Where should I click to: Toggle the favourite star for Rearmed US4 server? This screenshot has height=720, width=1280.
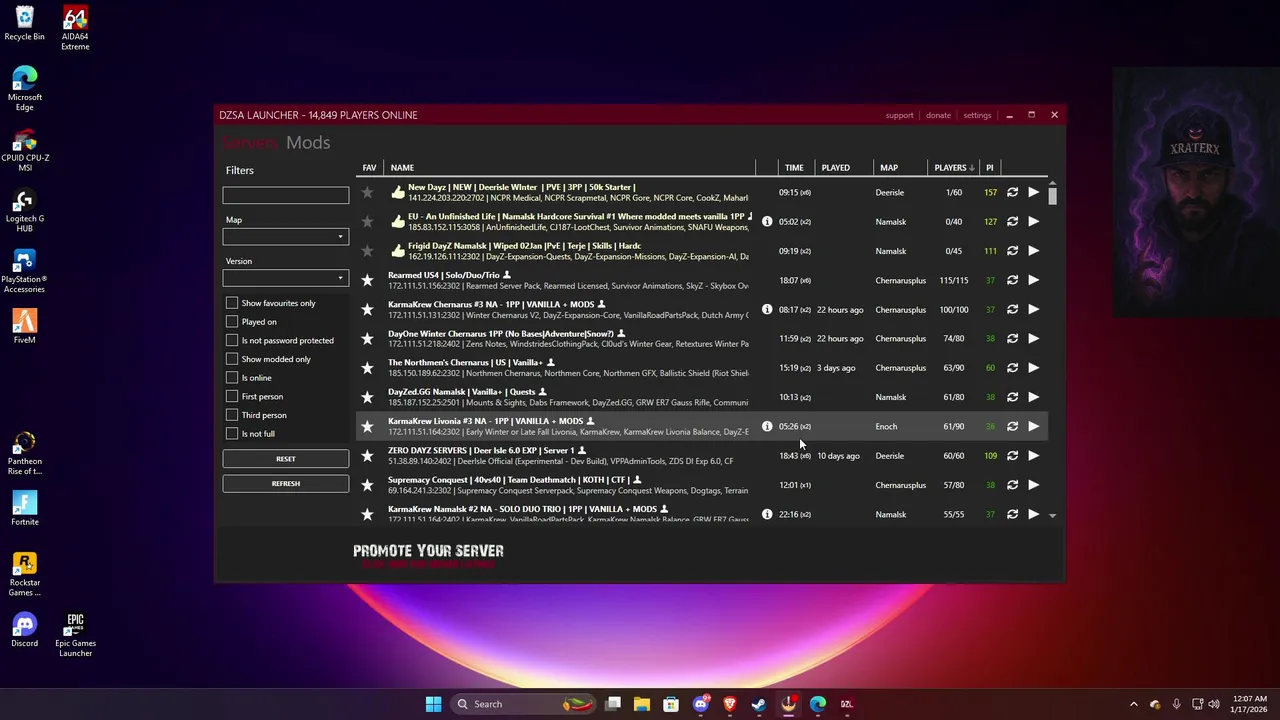point(367,280)
